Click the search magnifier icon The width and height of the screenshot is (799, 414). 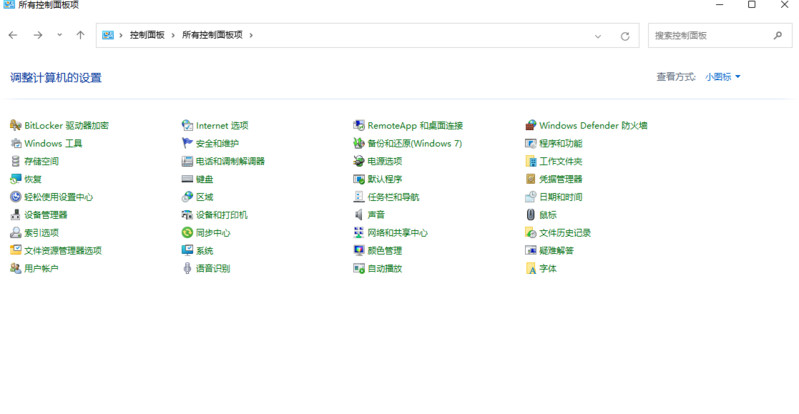tap(778, 36)
